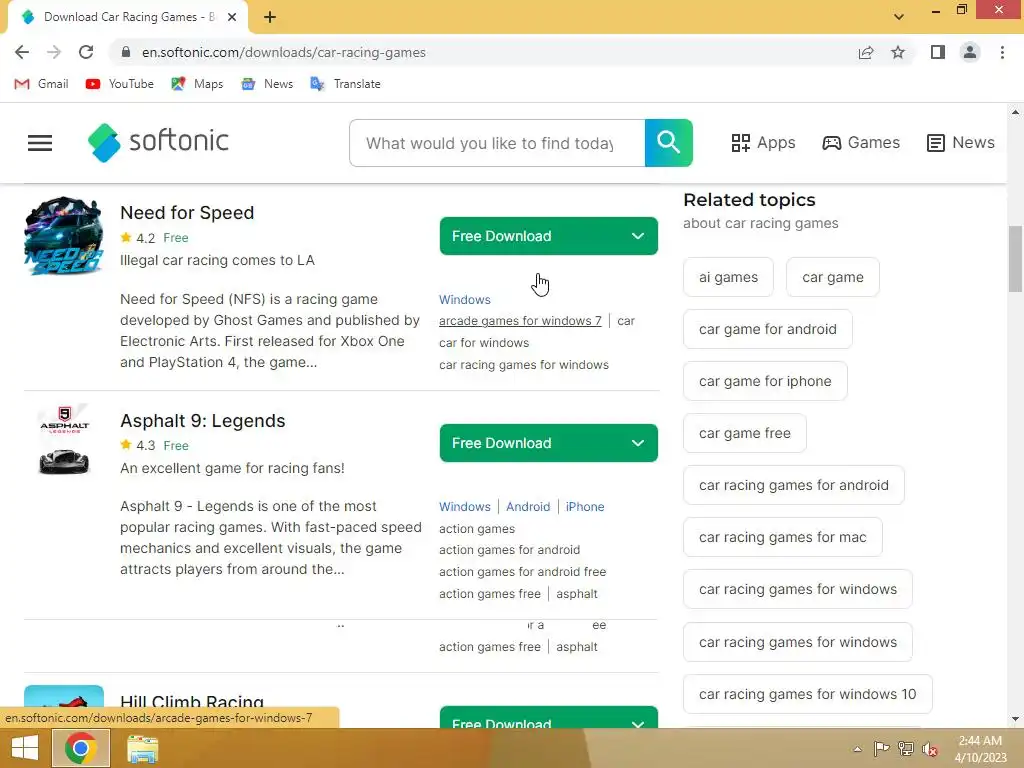Expand Asphalt 9 download options arrow
The height and width of the screenshot is (768, 1024).
(638, 443)
